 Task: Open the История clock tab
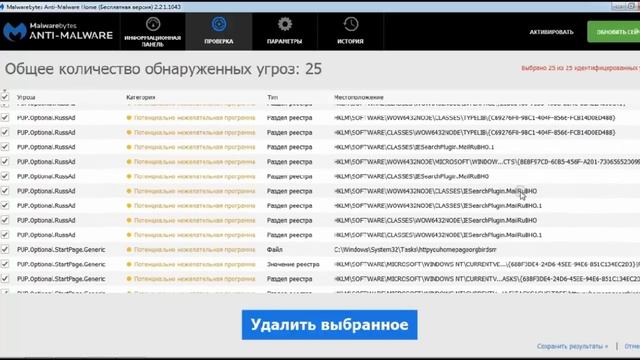pyautogui.click(x=350, y=32)
